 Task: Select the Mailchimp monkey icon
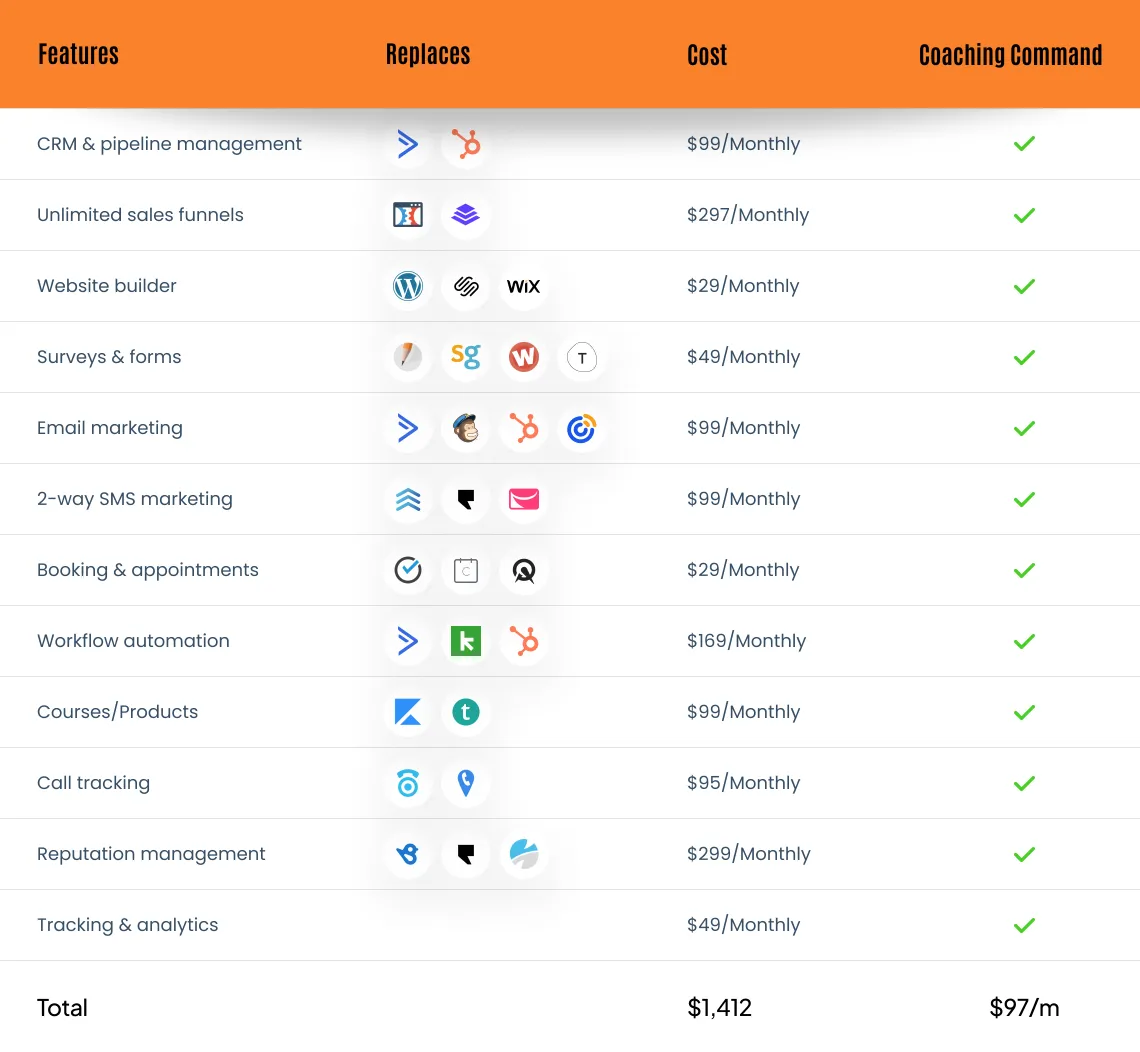point(466,428)
